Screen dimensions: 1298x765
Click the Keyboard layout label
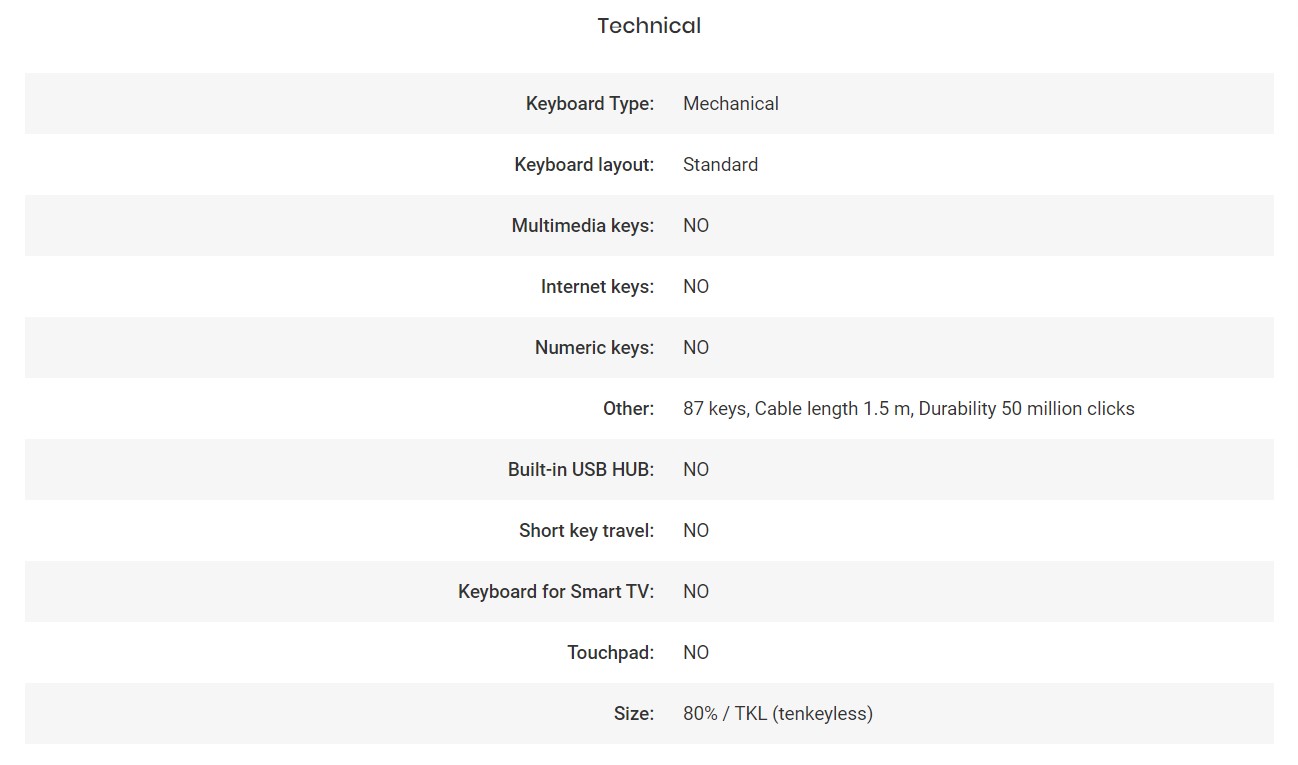584,165
